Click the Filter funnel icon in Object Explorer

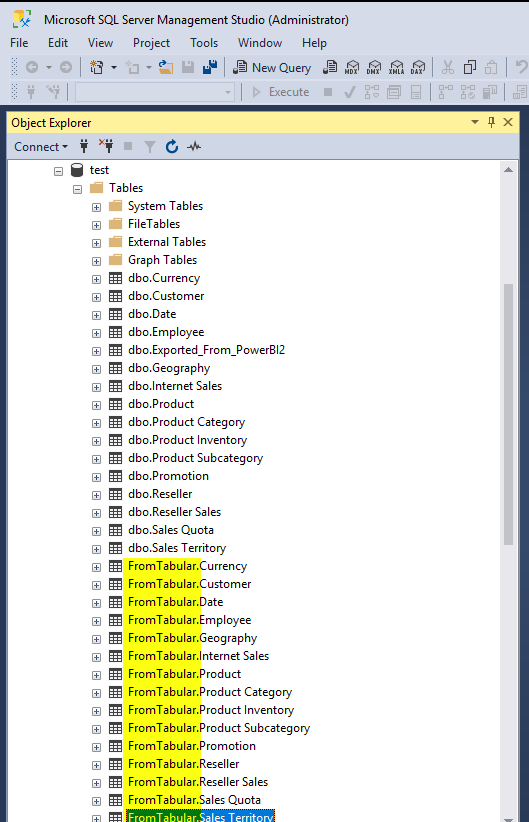[150, 147]
